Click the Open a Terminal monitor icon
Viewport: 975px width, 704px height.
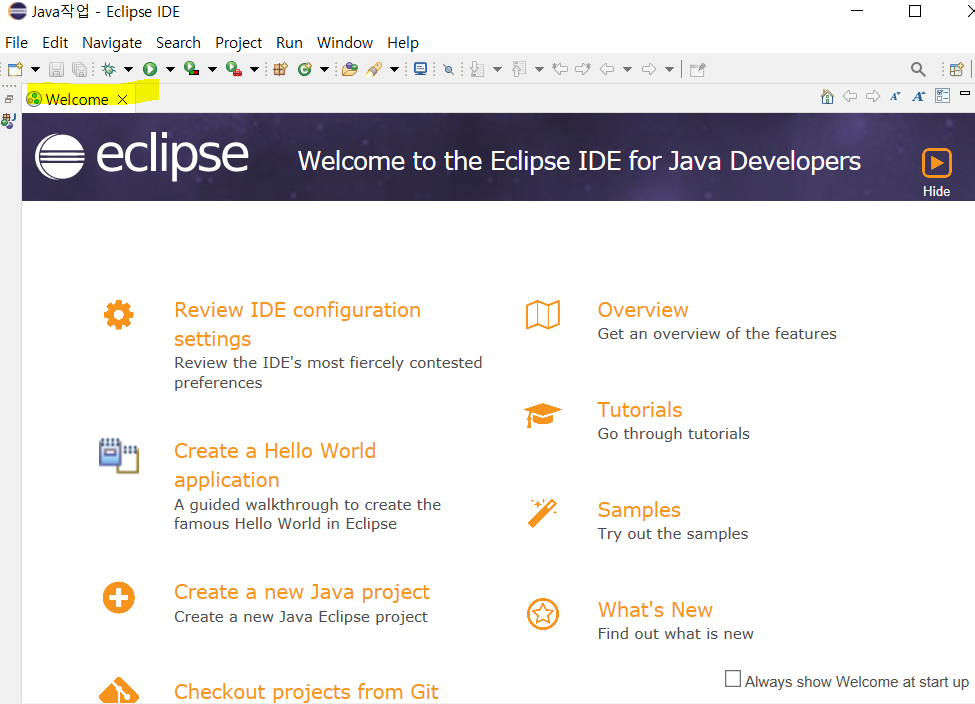(x=421, y=69)
